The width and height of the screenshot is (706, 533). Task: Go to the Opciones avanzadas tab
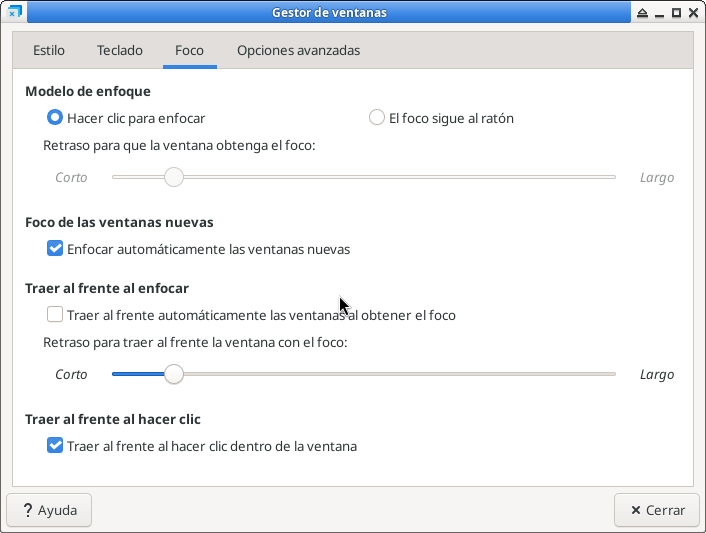point(298,50)
